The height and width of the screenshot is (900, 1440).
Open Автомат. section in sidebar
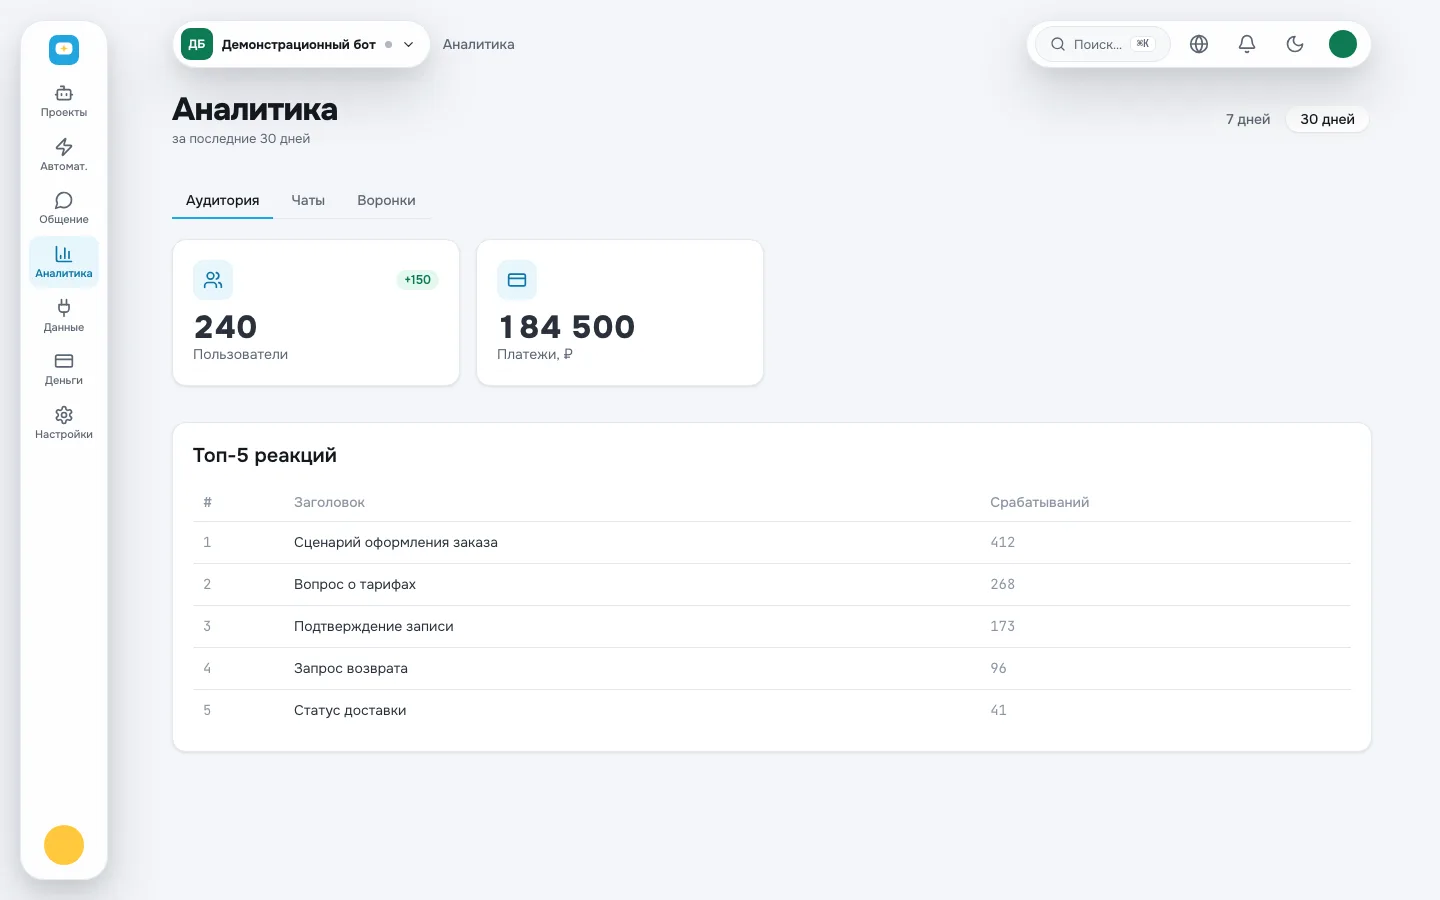click(x=64, y=155)
